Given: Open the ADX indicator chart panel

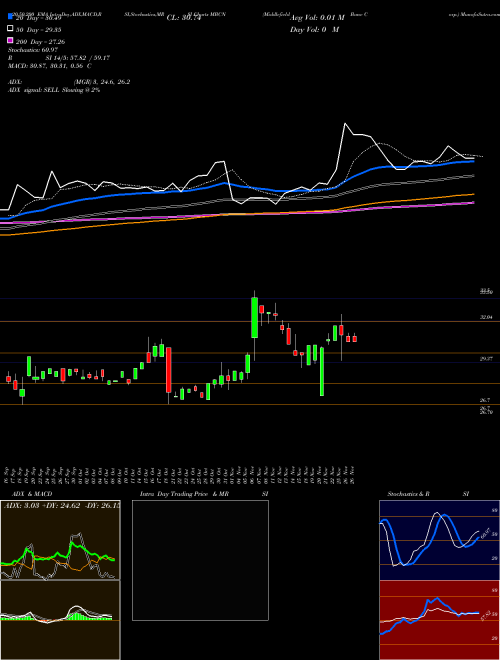Looking at the screenshot, I should [60, 540].
